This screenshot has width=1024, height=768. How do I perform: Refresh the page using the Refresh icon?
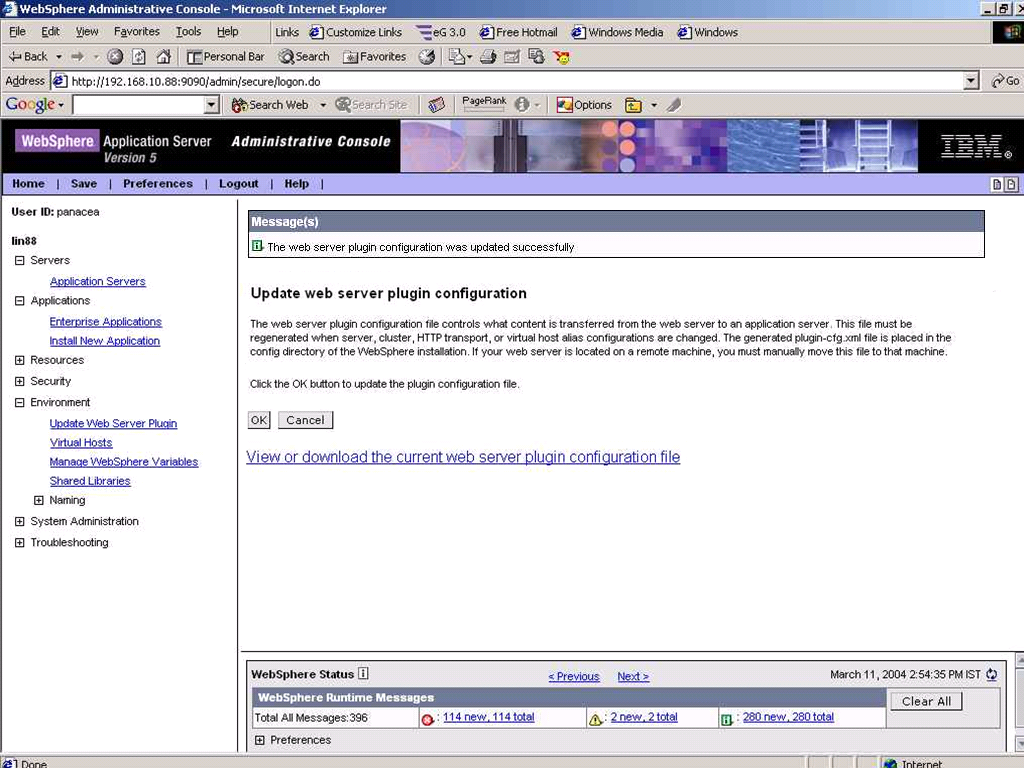click(x=138, y=57)
